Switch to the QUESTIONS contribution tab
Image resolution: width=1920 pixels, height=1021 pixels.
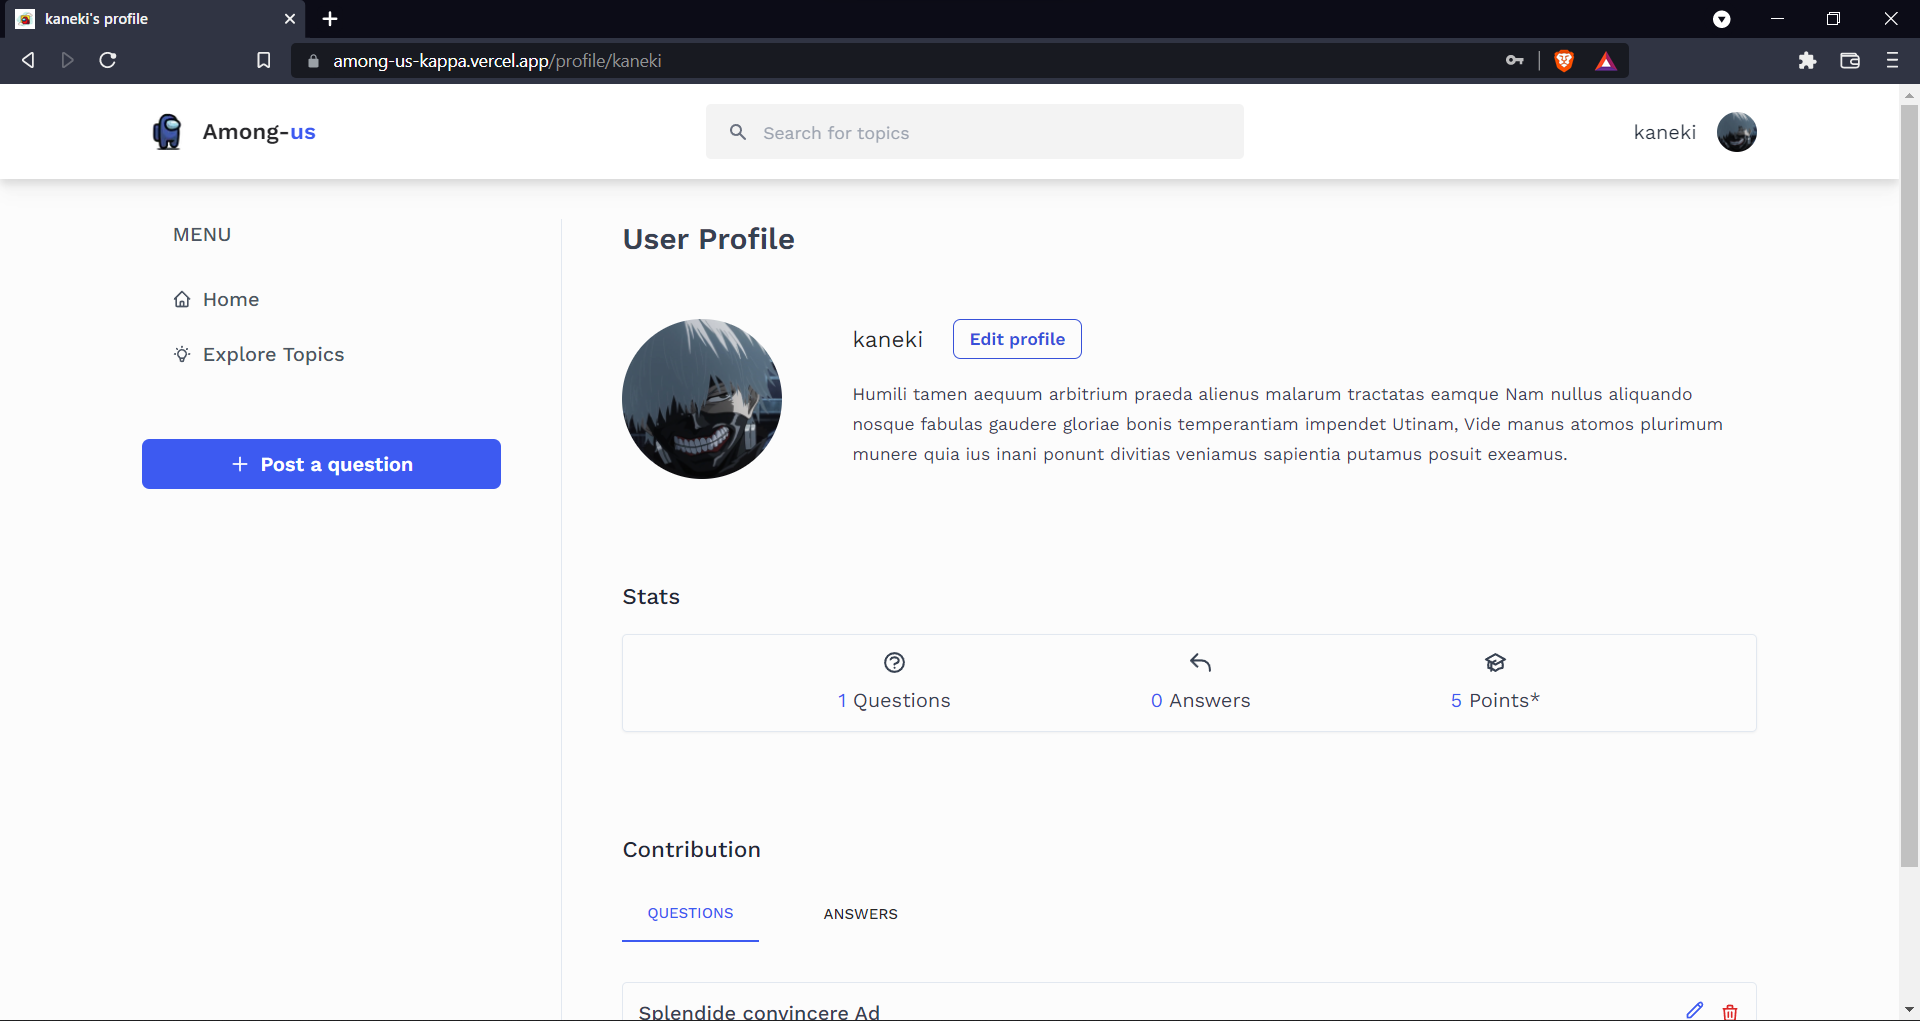[x=690, y=913]
